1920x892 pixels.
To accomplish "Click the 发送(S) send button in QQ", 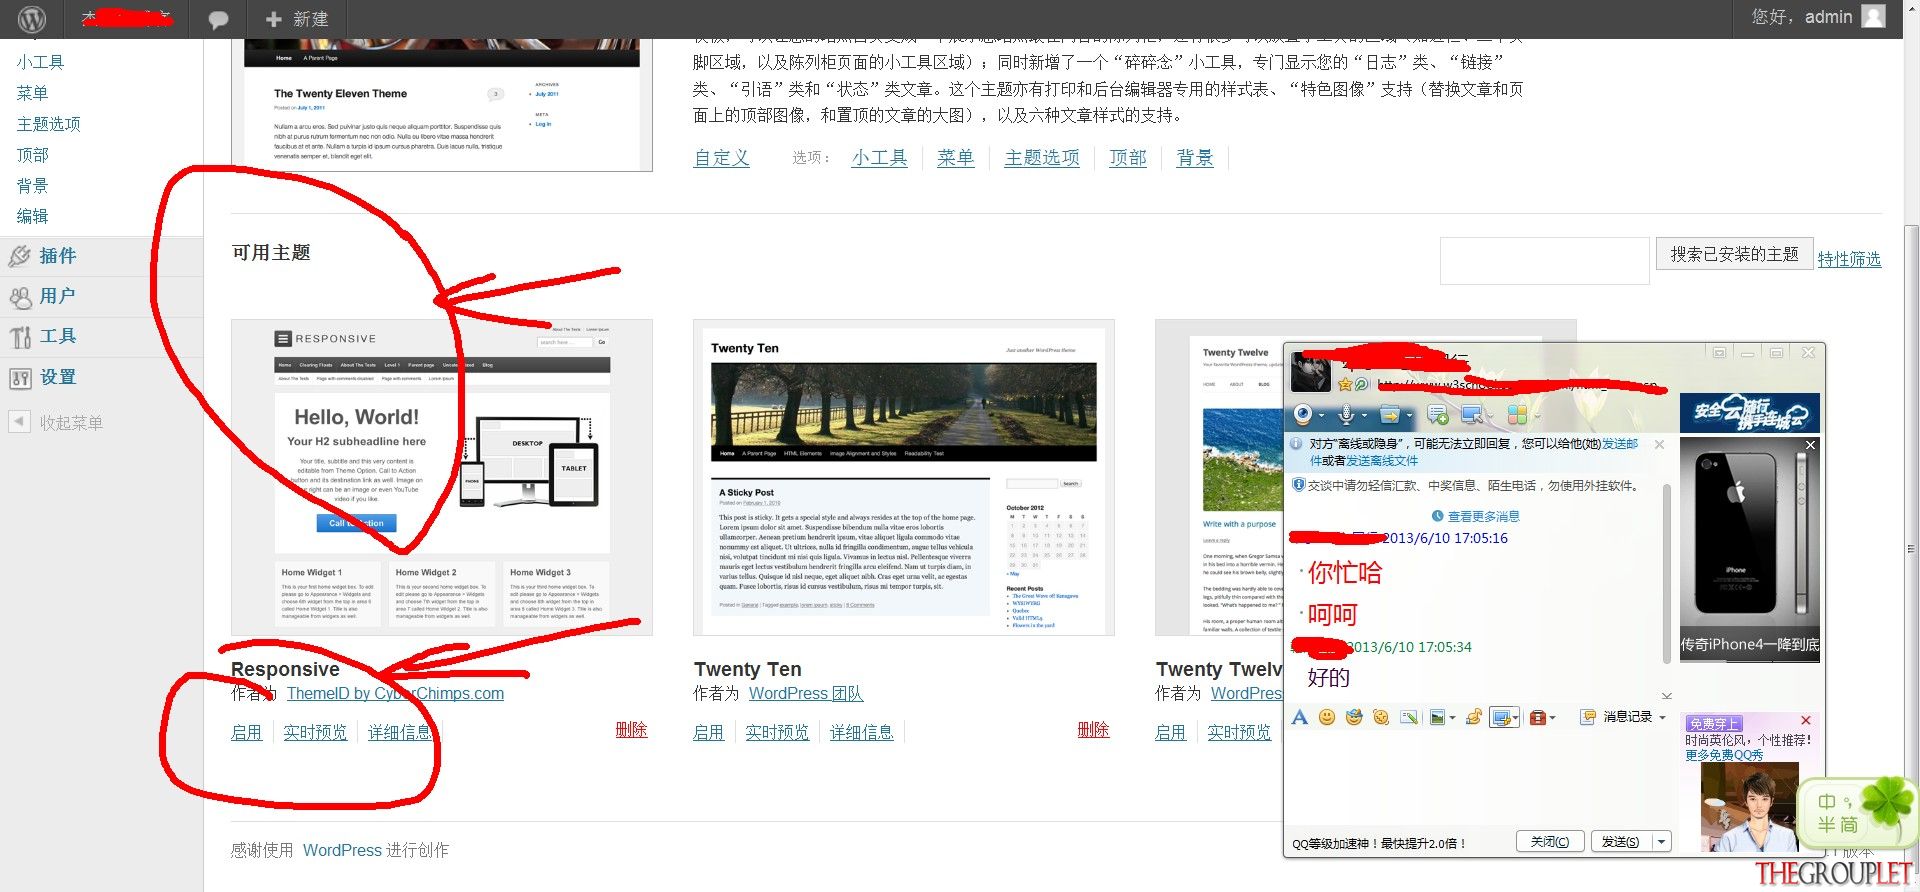I will [1620, 842].
